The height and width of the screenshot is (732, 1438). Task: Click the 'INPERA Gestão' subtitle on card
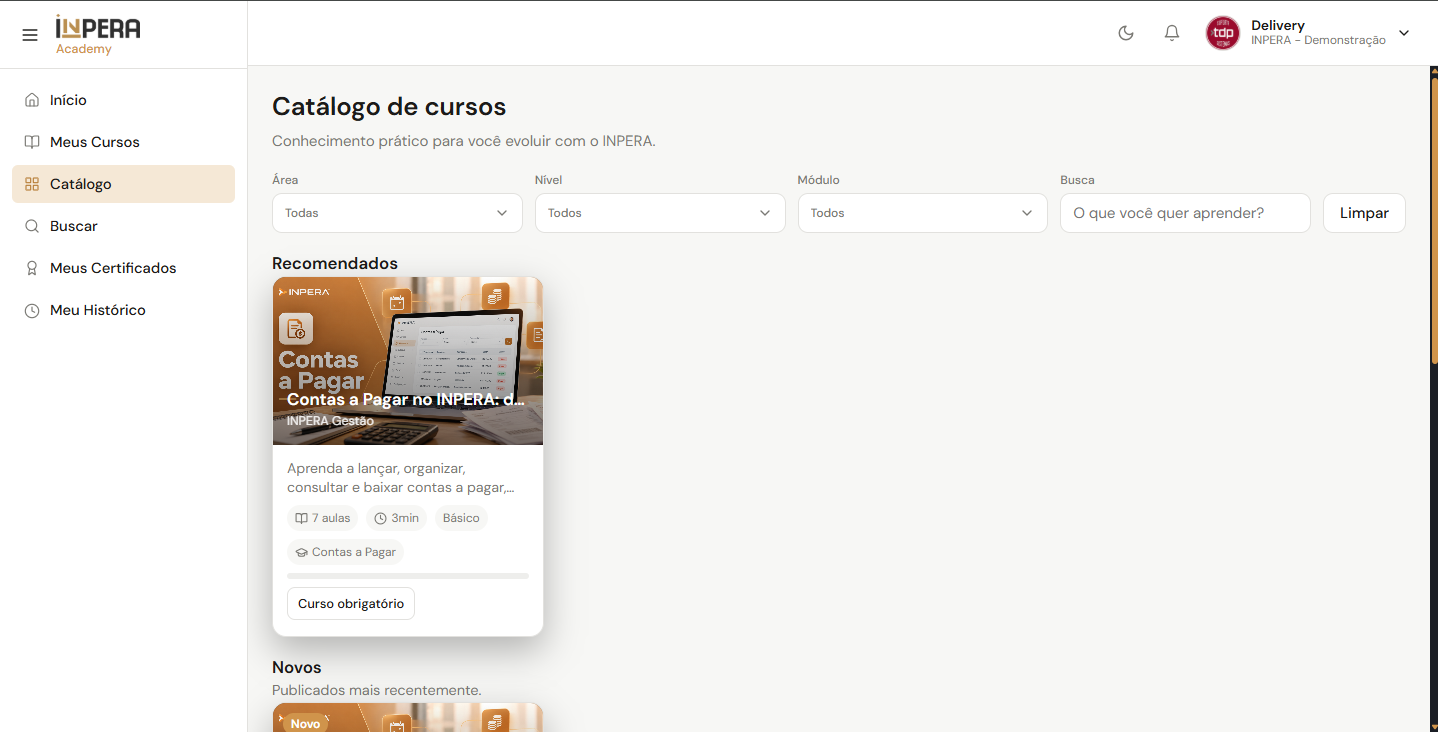click(x=330, y=421)
